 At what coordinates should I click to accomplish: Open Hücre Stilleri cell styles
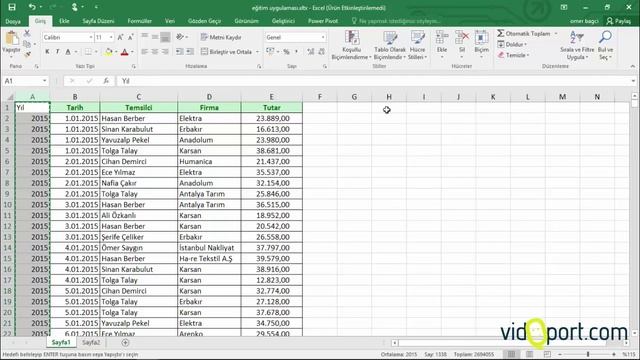[x=418, y=45]
